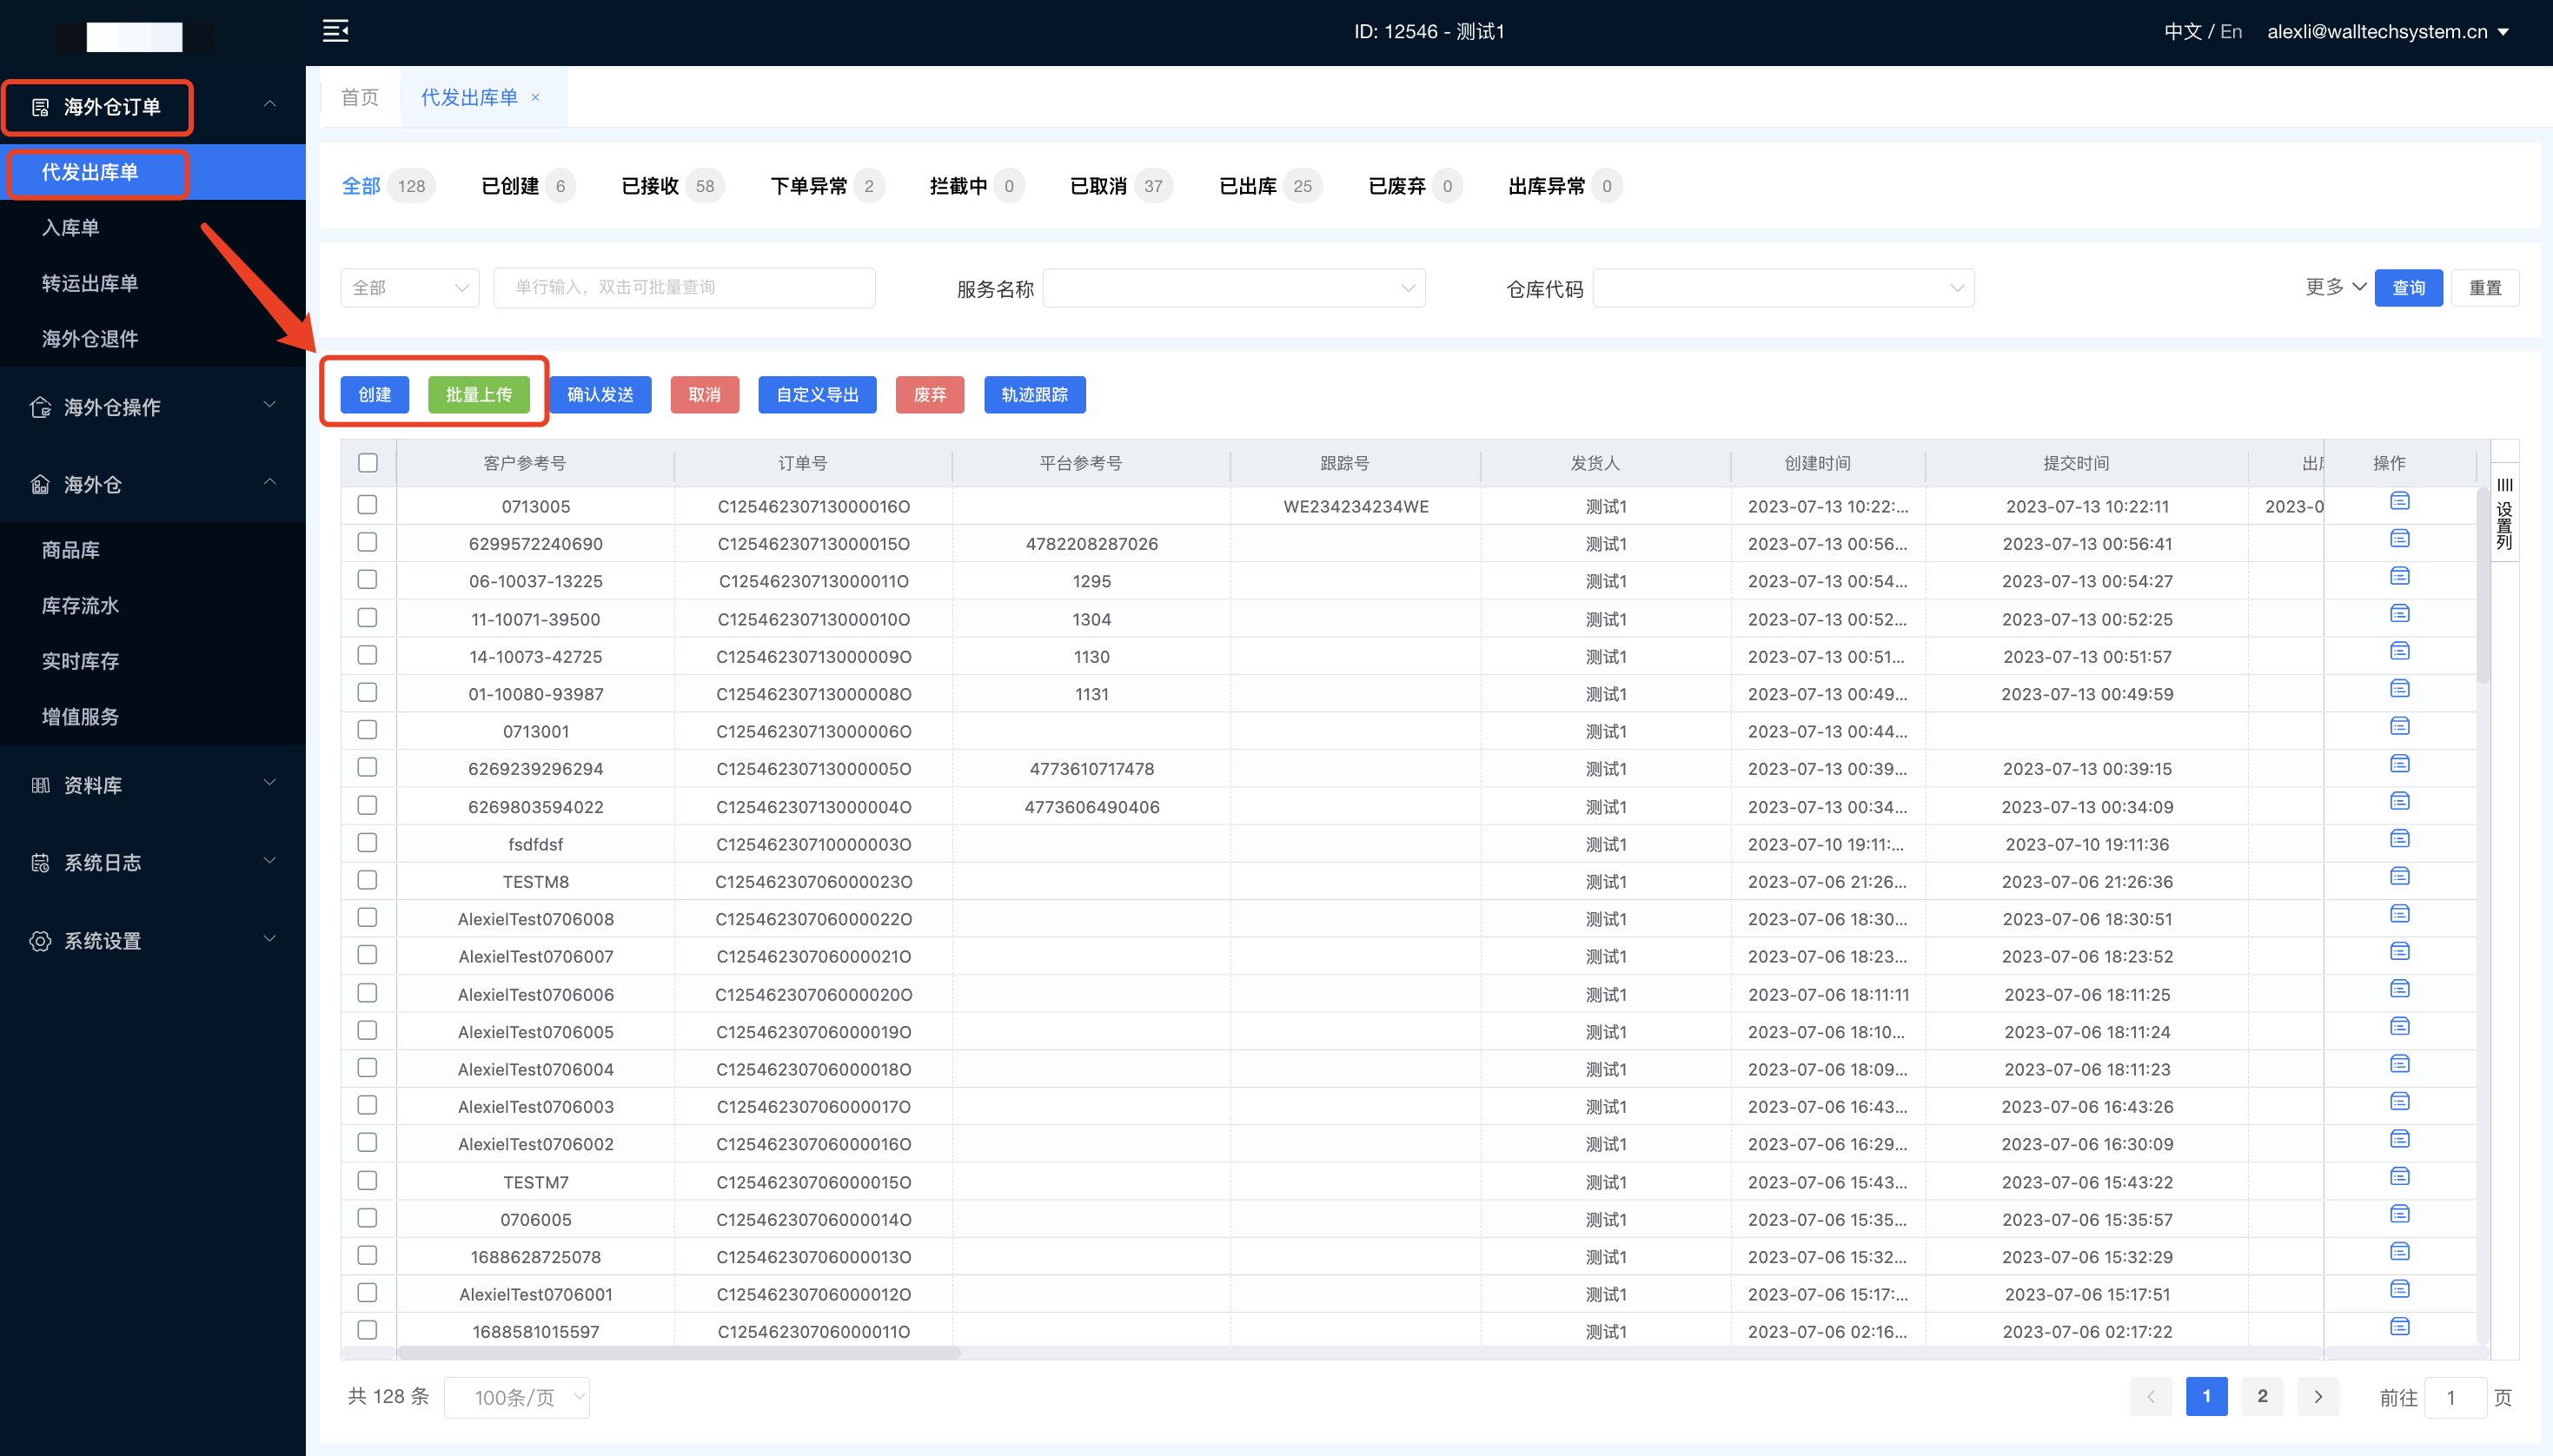
Task: Click the 轨迹跟踪 button
Action: click(1035, 395)
